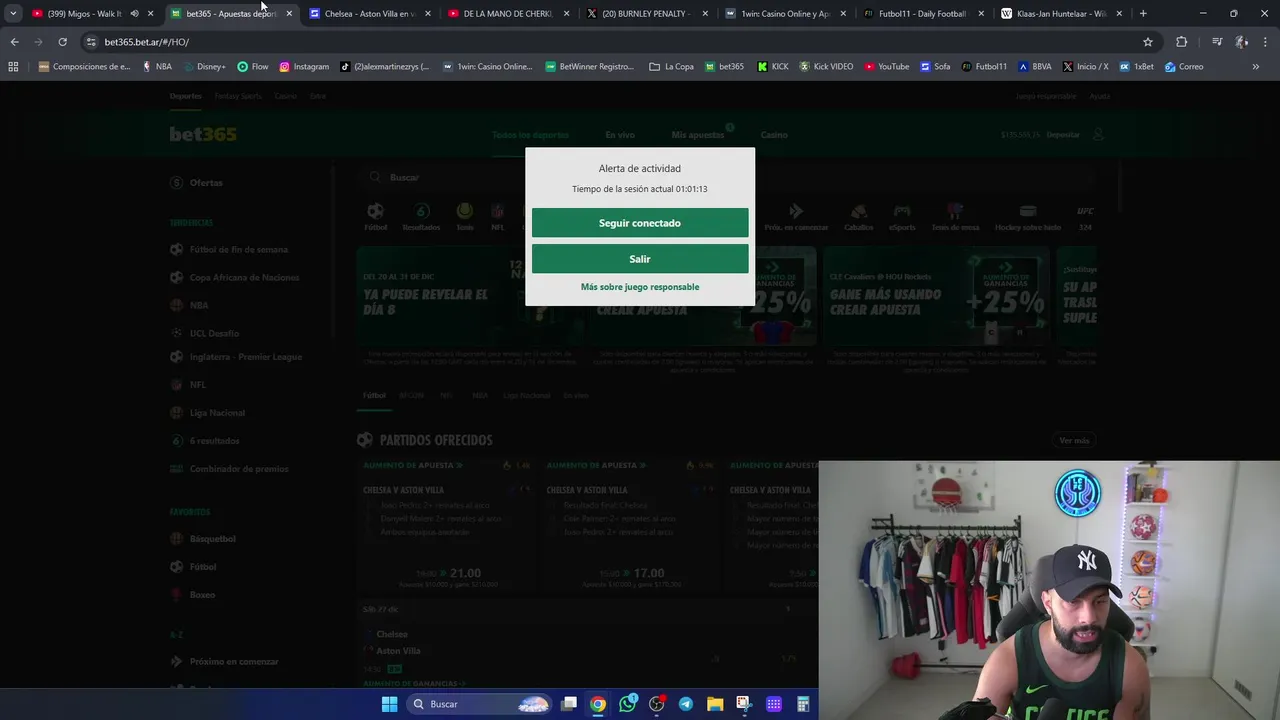The height and width of the screenshot is (720, 1280).
Task: Open the Disney+ bookmark
Action: point(203,67)
